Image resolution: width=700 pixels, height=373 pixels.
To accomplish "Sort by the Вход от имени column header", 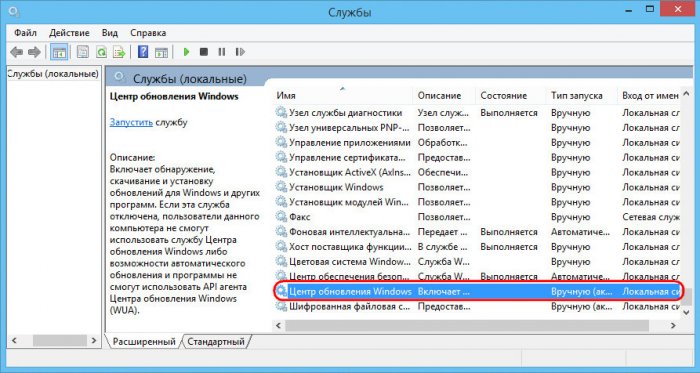I will [650, 95].
